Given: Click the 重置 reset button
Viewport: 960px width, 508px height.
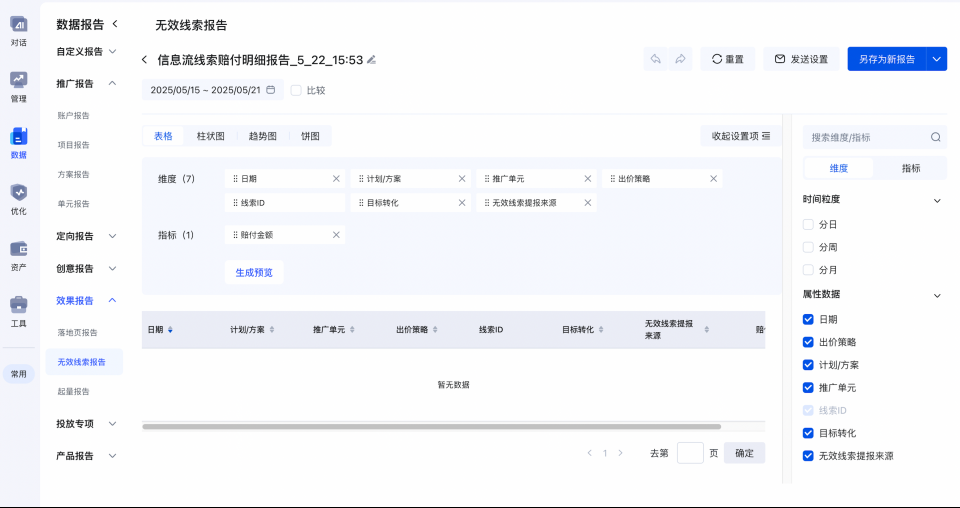Looking at the screenshot, I should tap(727, 59).
